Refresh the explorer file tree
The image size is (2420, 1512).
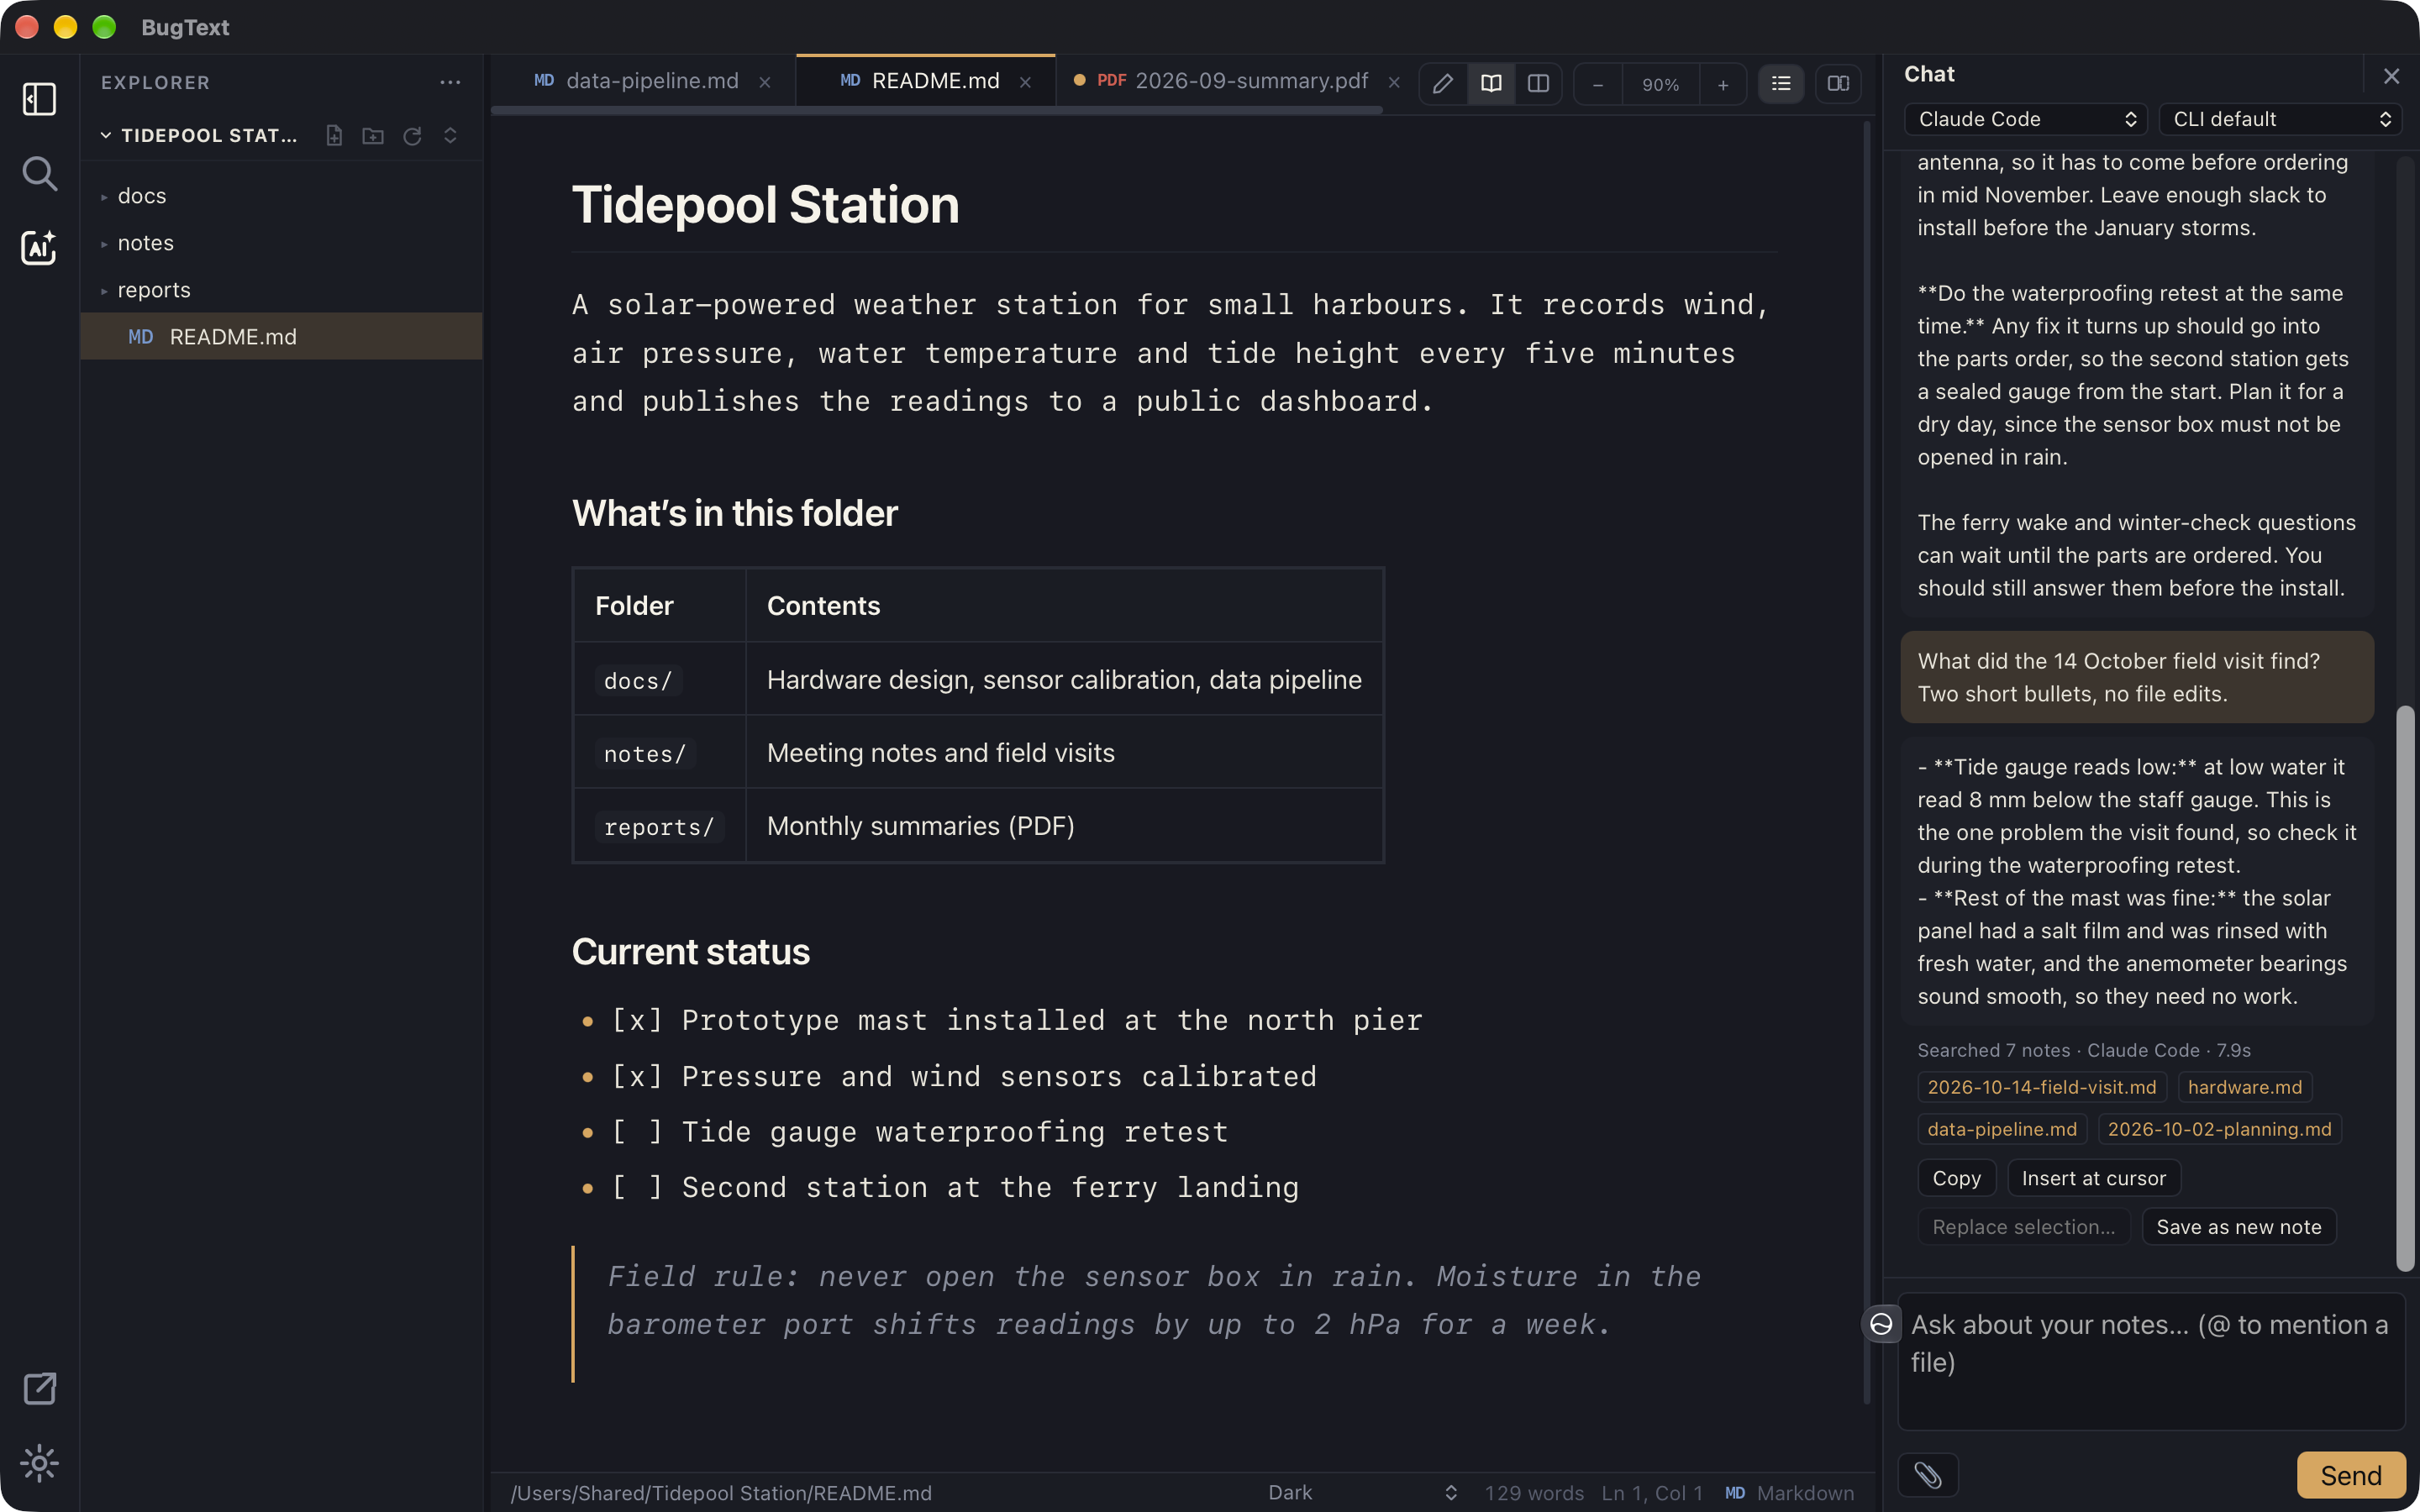tap(412, 135)
